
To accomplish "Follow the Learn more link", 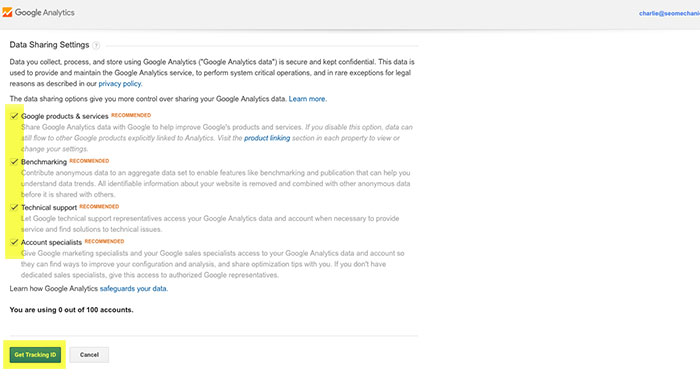I will tap(307, 99).
